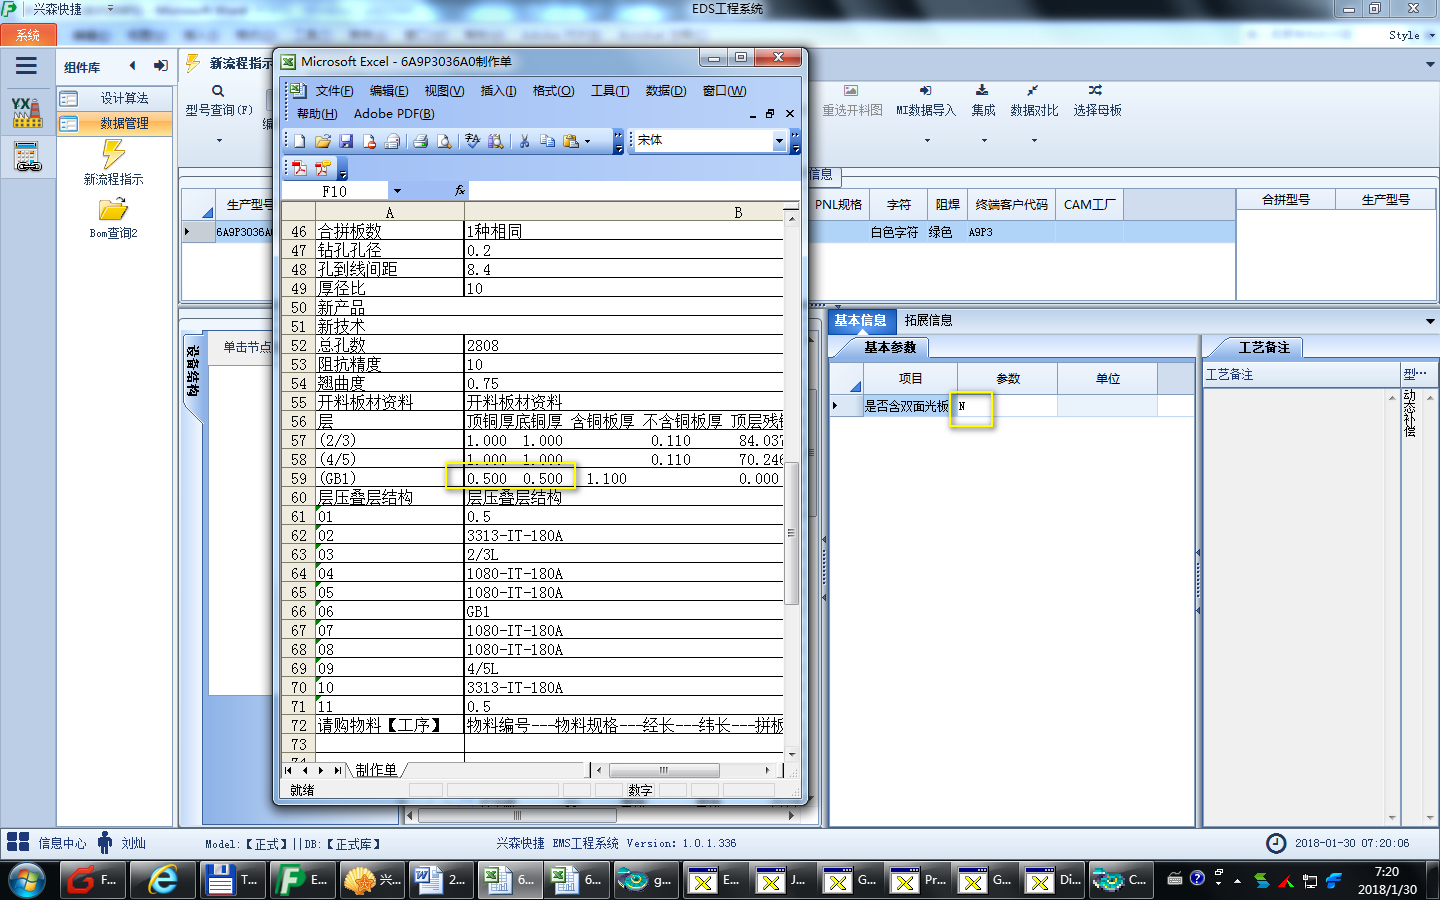
Task: Click the Spelling check icon in Excel toolbar
Action: pos(472,141)
